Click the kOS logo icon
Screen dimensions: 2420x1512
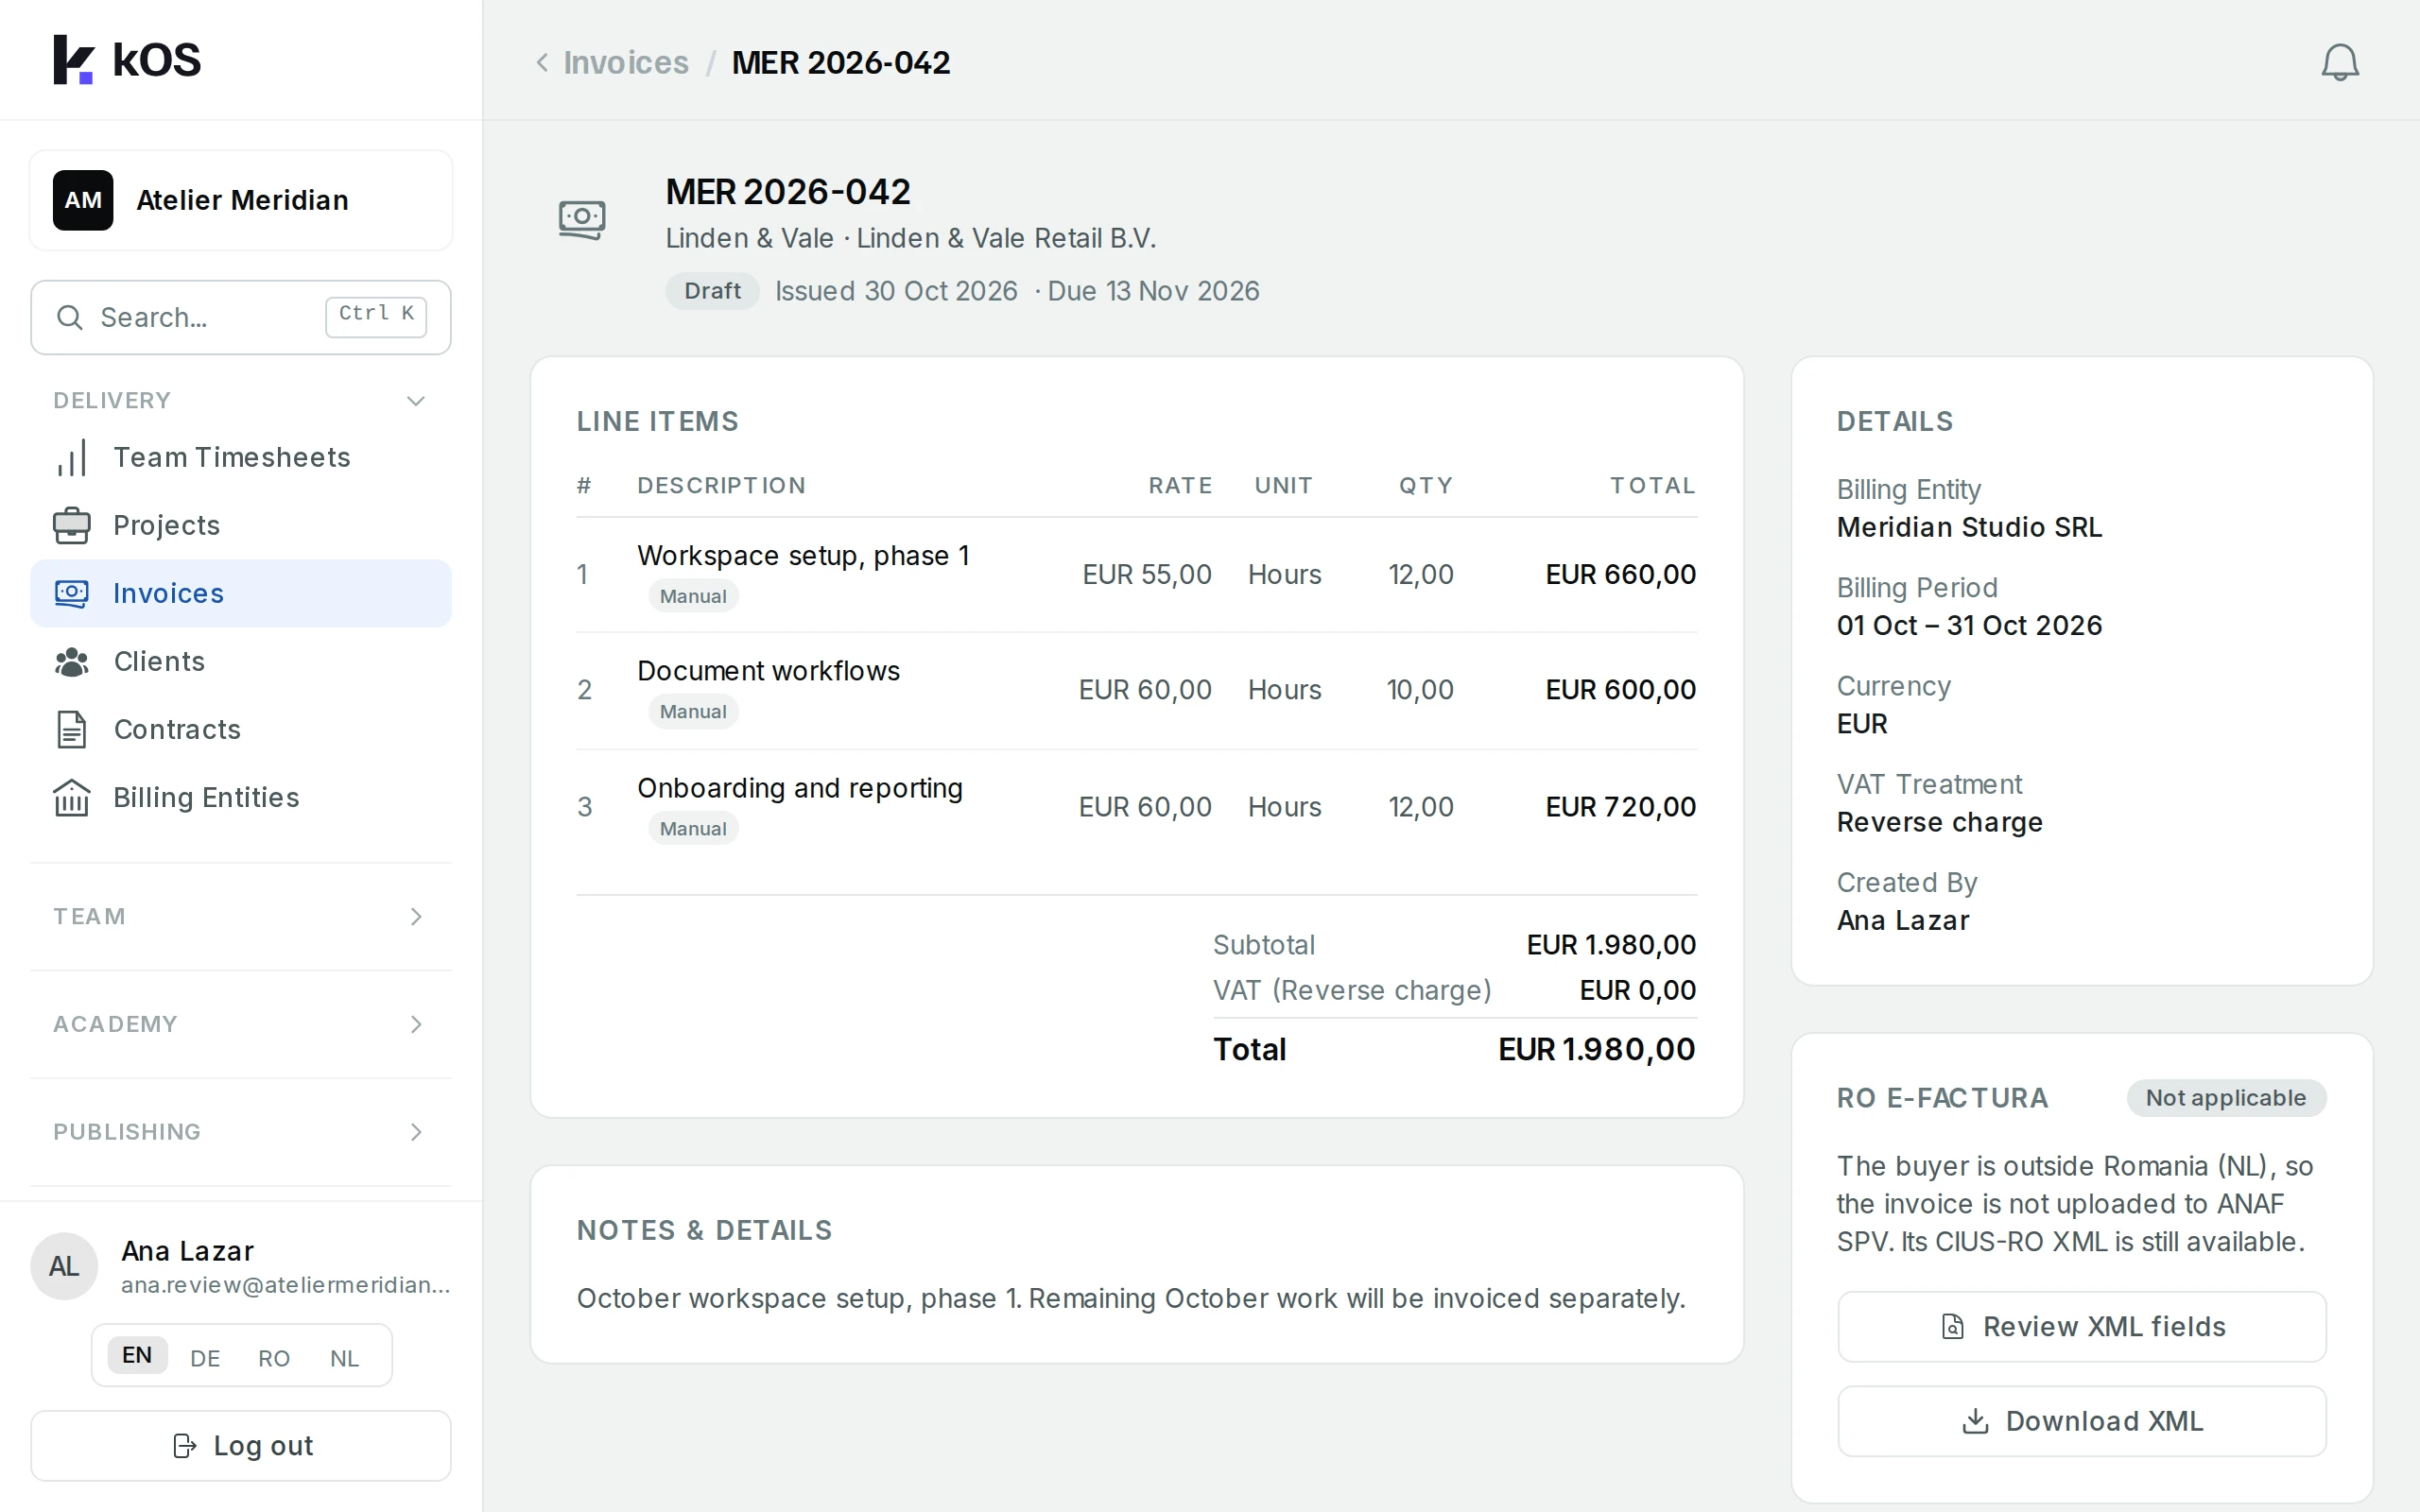(x=73, y=60)
